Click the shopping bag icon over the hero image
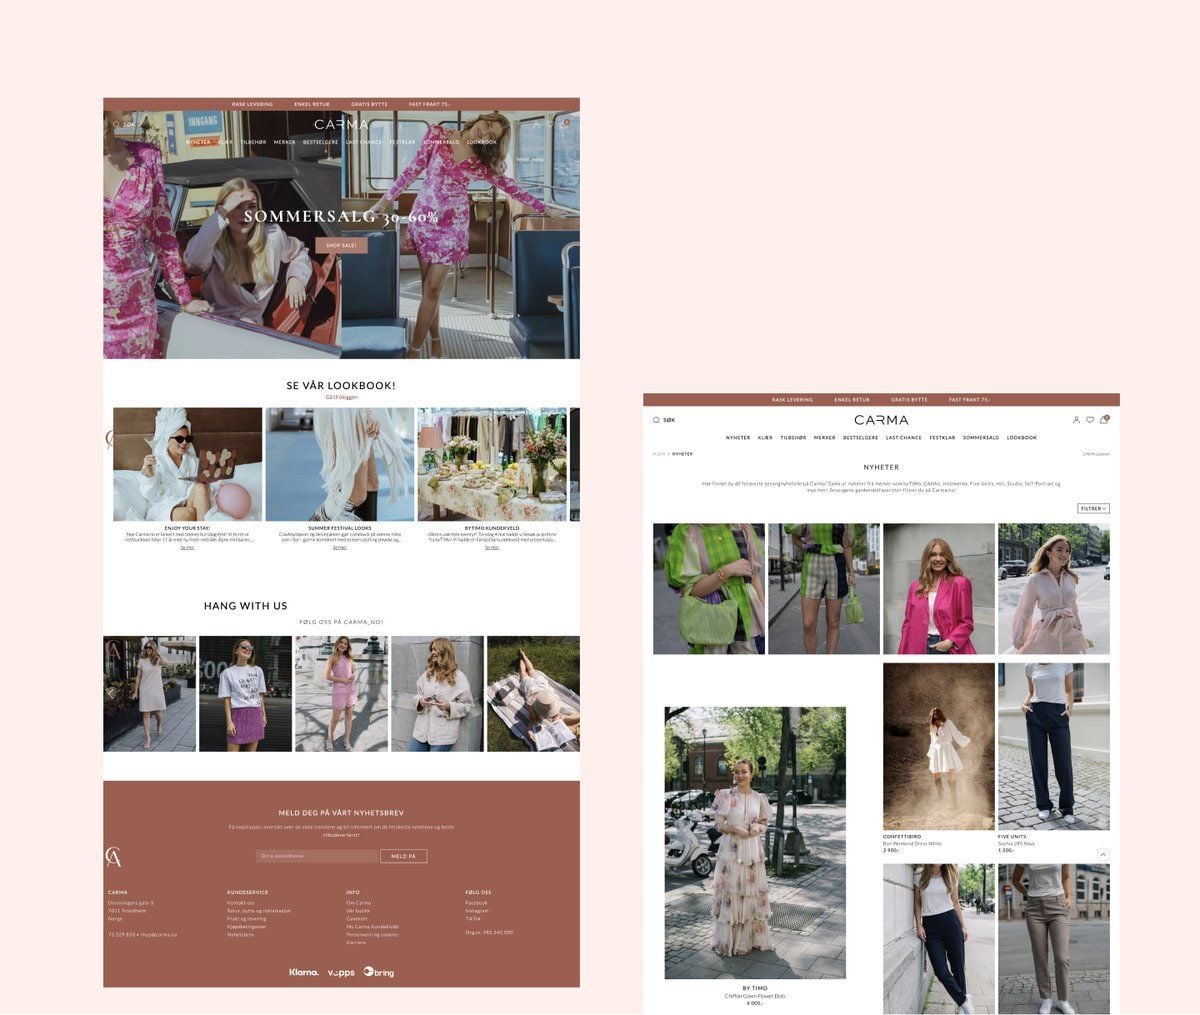 pyautogui.click(x=564, y=124)
